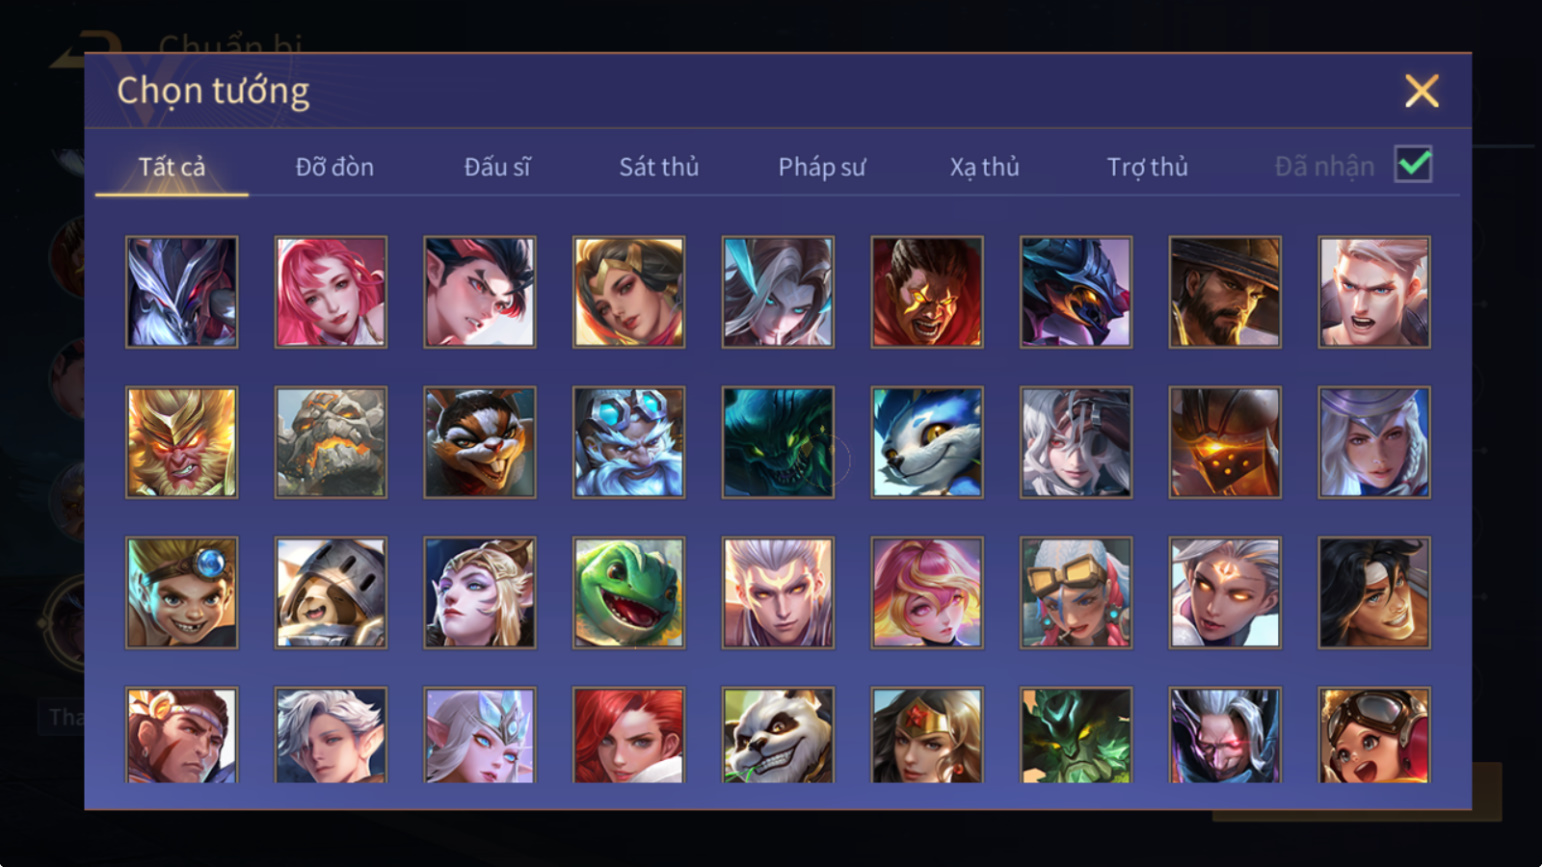This screenshot has height=867, width=1542.
Task: Select the knight helmet sloth hero
Action: (x=330, y=592)
